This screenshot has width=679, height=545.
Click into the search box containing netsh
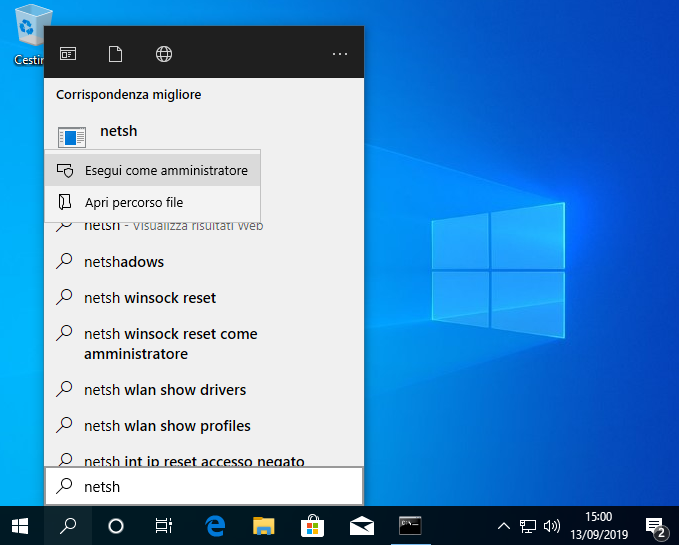pyautogui.click(x=204, y=486)
